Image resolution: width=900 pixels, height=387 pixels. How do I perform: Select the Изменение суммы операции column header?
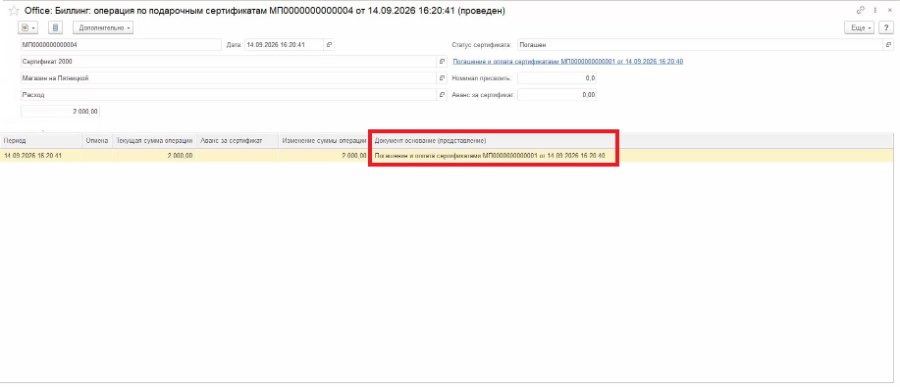(x=324, y=141)
